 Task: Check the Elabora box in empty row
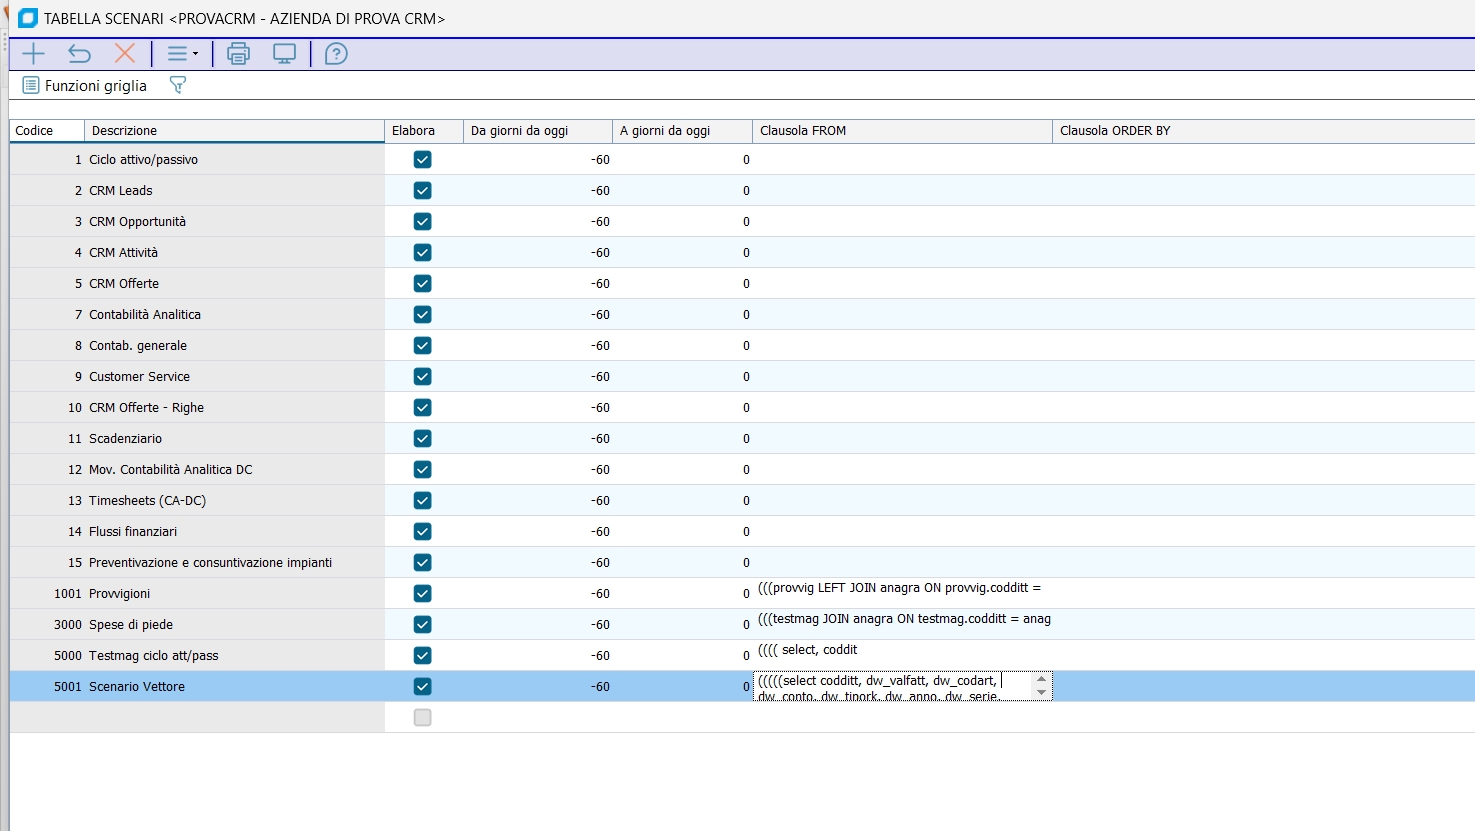pyautogui.click(x=422, y=718)
